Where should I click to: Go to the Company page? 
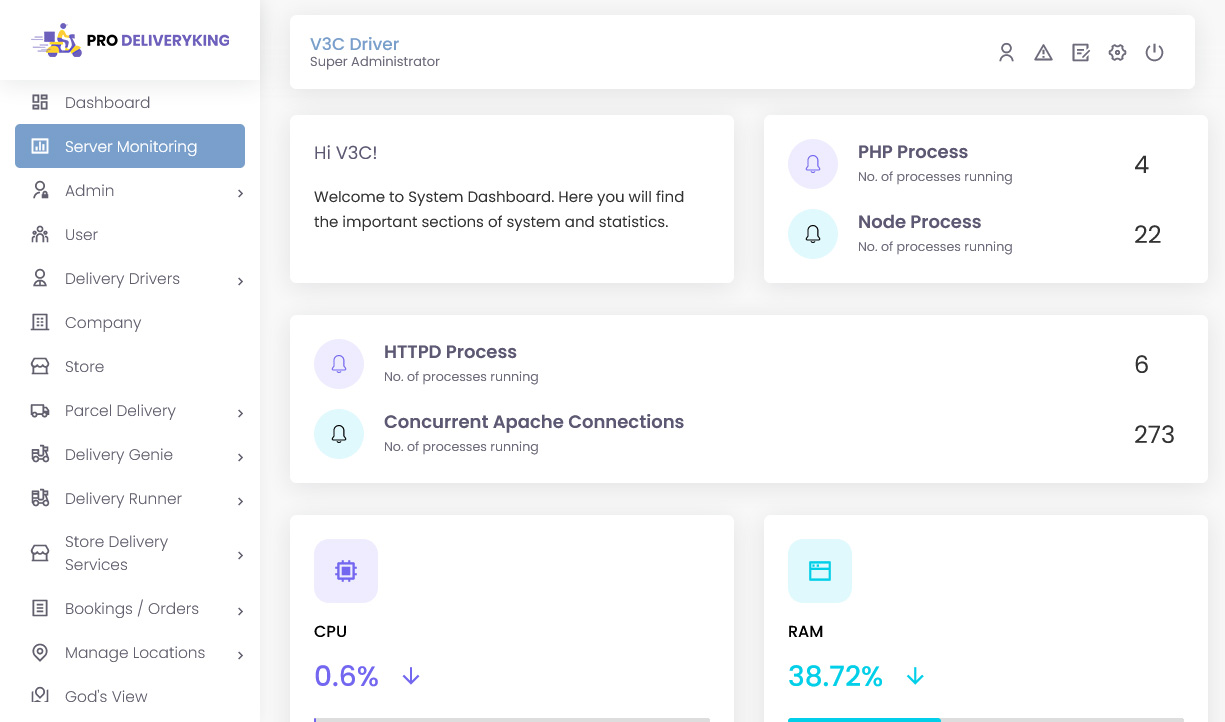coord(102,323)
